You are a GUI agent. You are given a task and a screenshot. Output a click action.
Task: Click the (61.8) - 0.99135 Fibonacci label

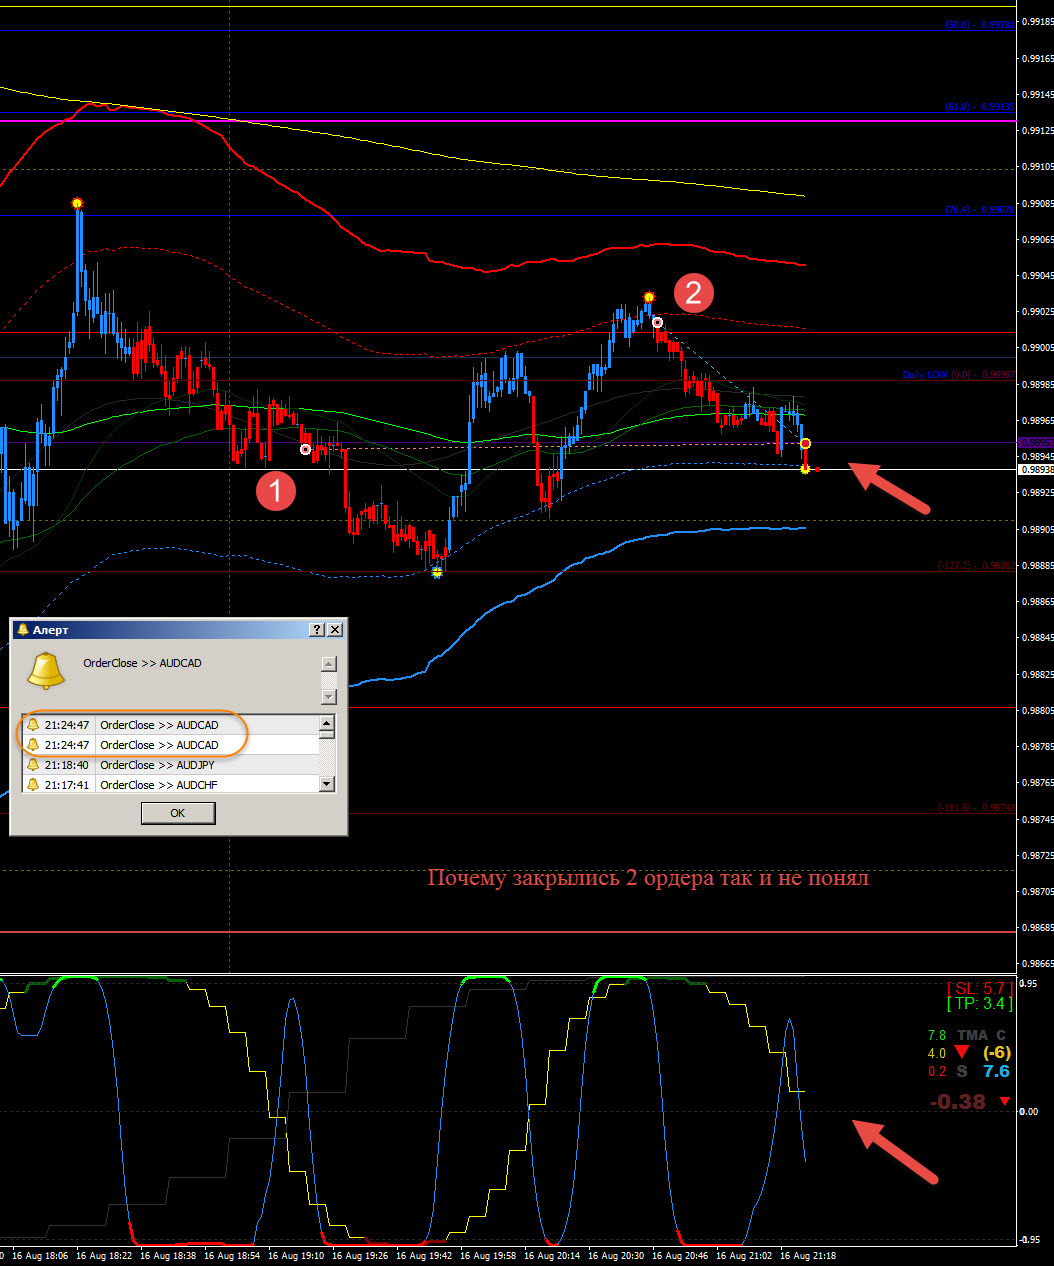(979, 107)
